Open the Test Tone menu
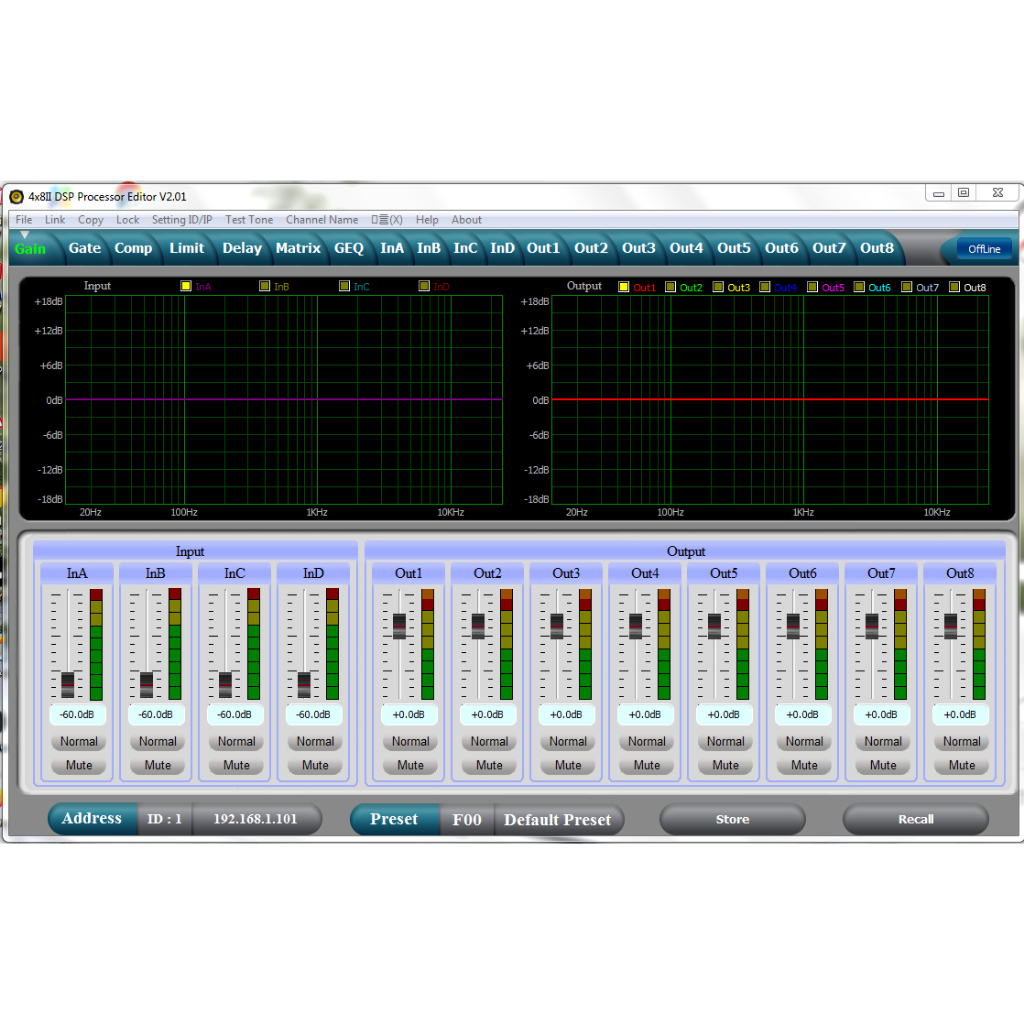 click(248, 219)
